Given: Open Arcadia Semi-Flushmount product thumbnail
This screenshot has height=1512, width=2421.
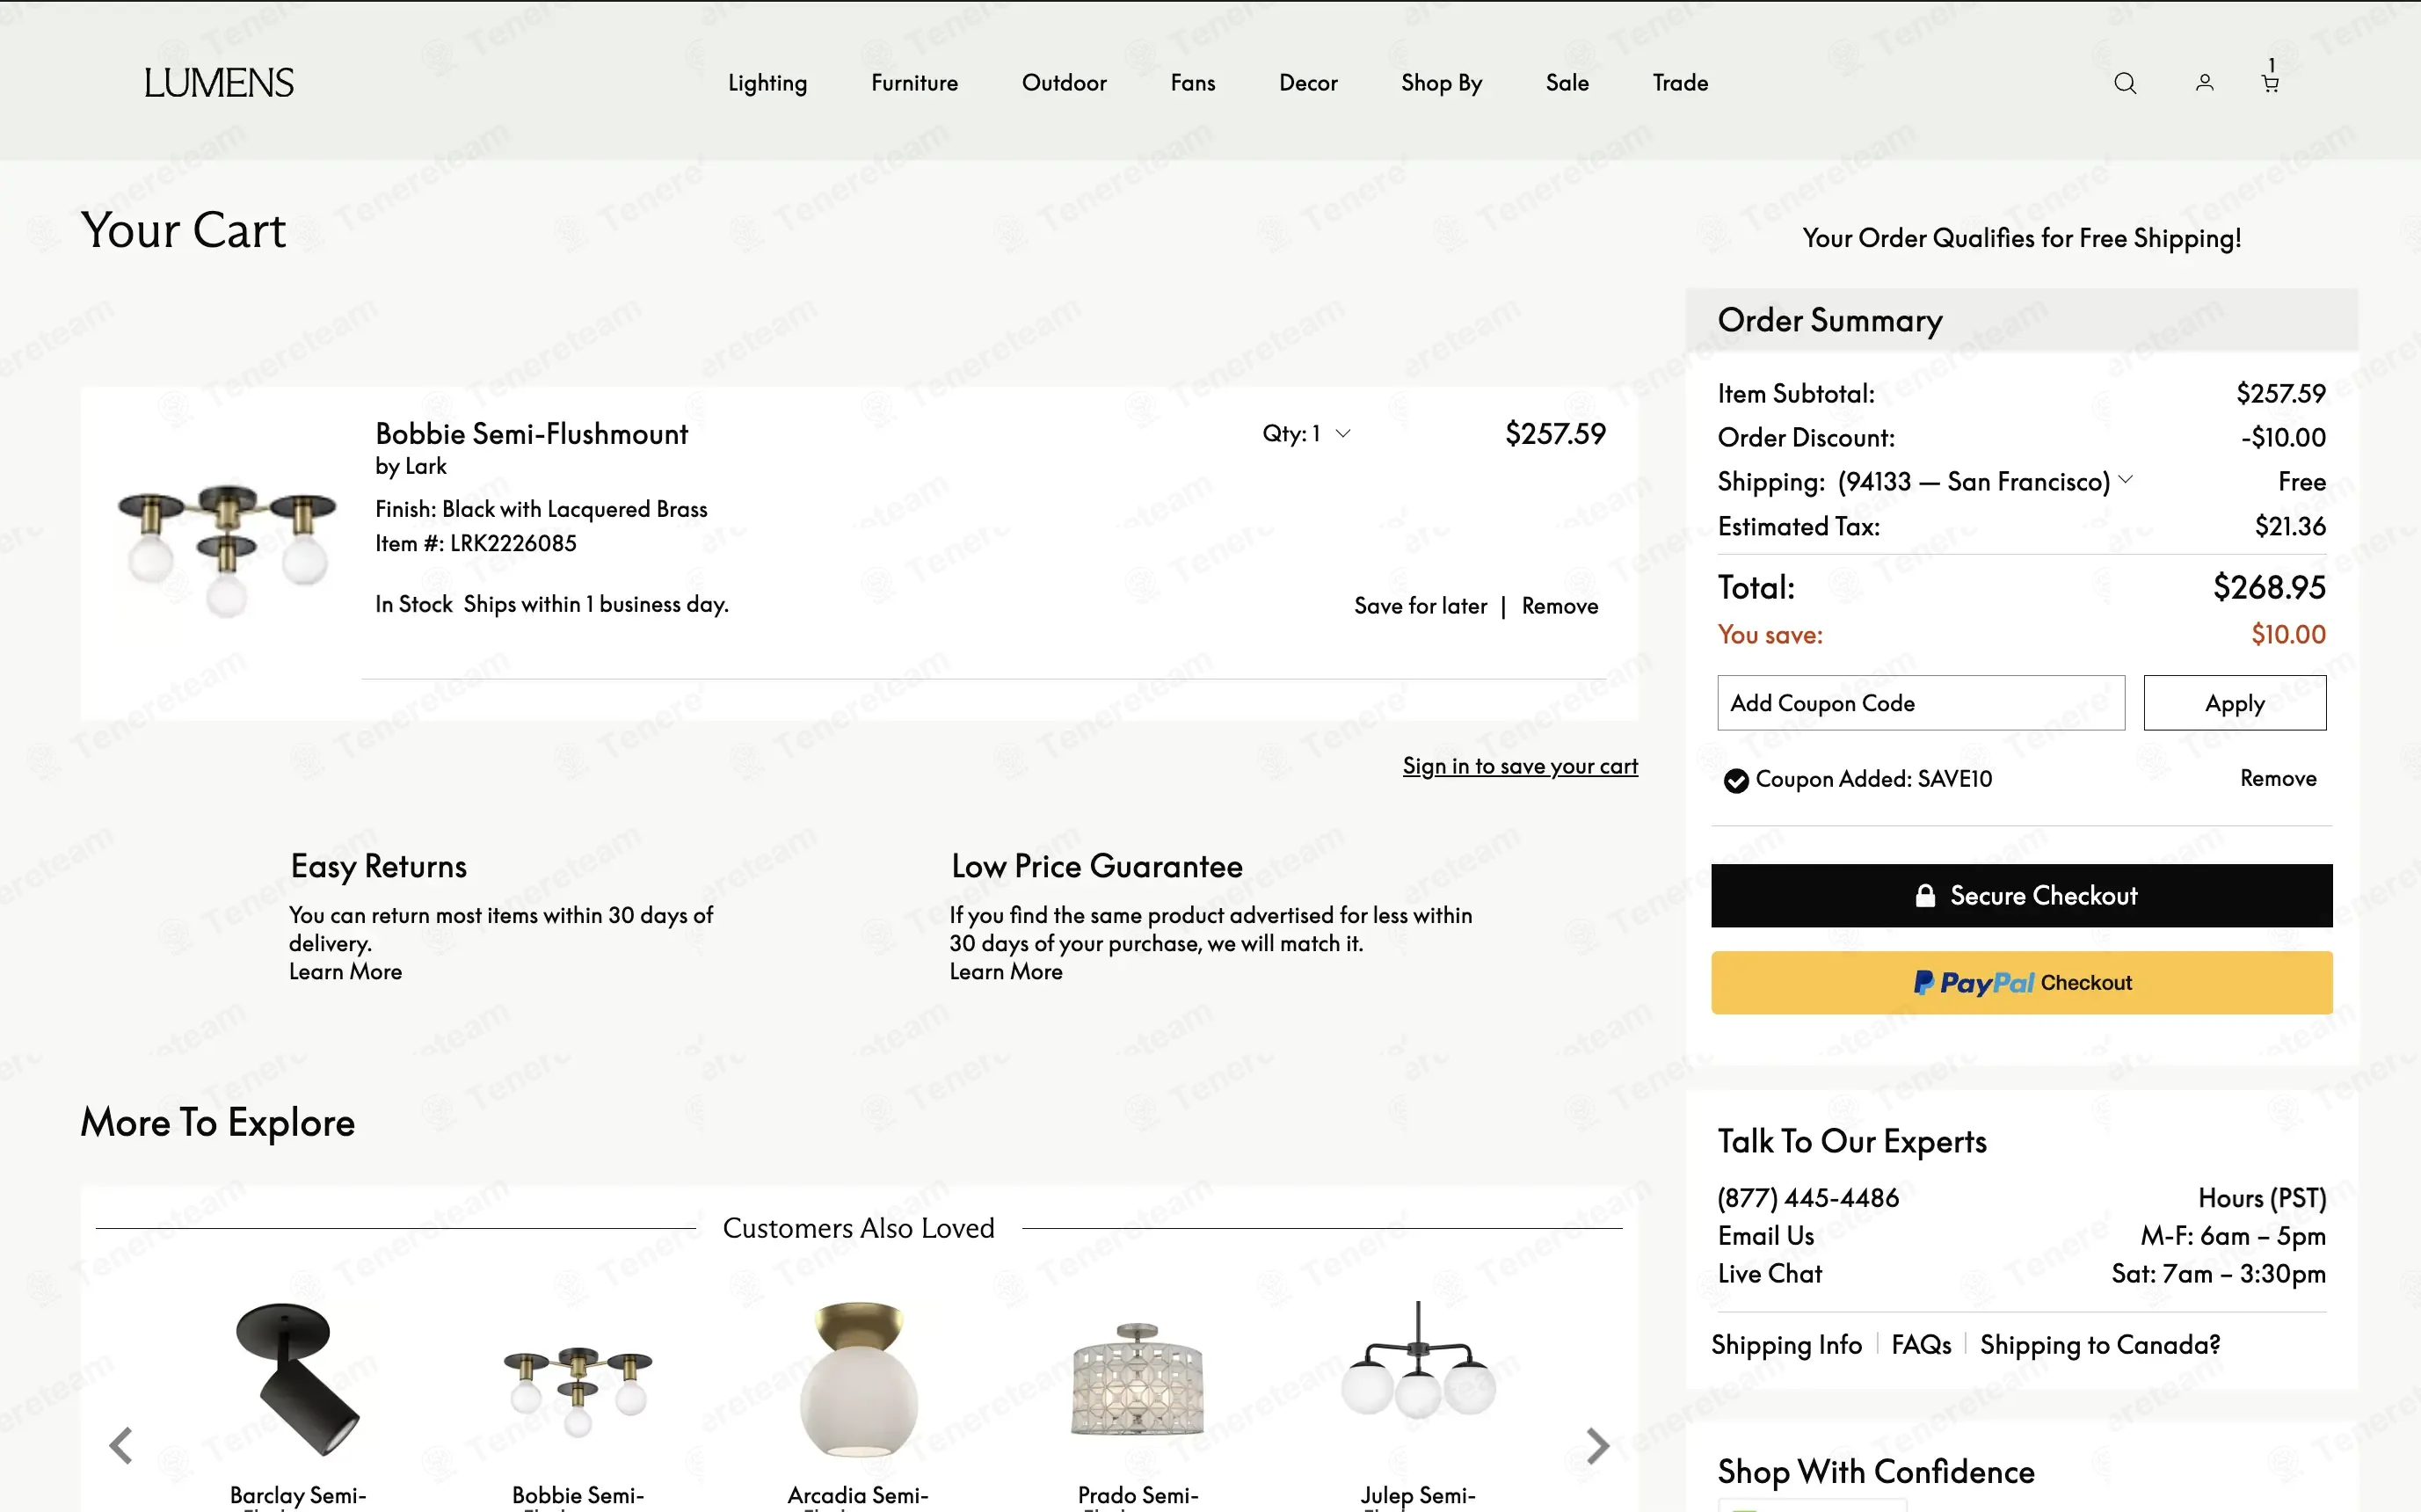Looking at the screenshot, I should [x=858, y=1380].
